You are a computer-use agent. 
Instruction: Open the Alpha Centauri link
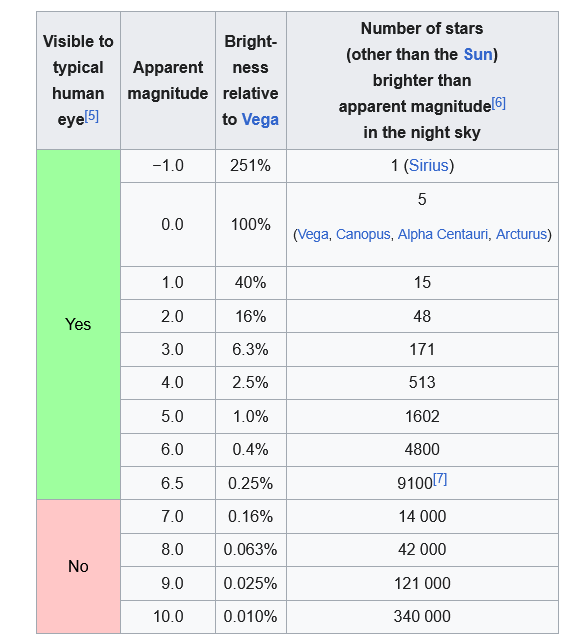(x=443, y=234)
